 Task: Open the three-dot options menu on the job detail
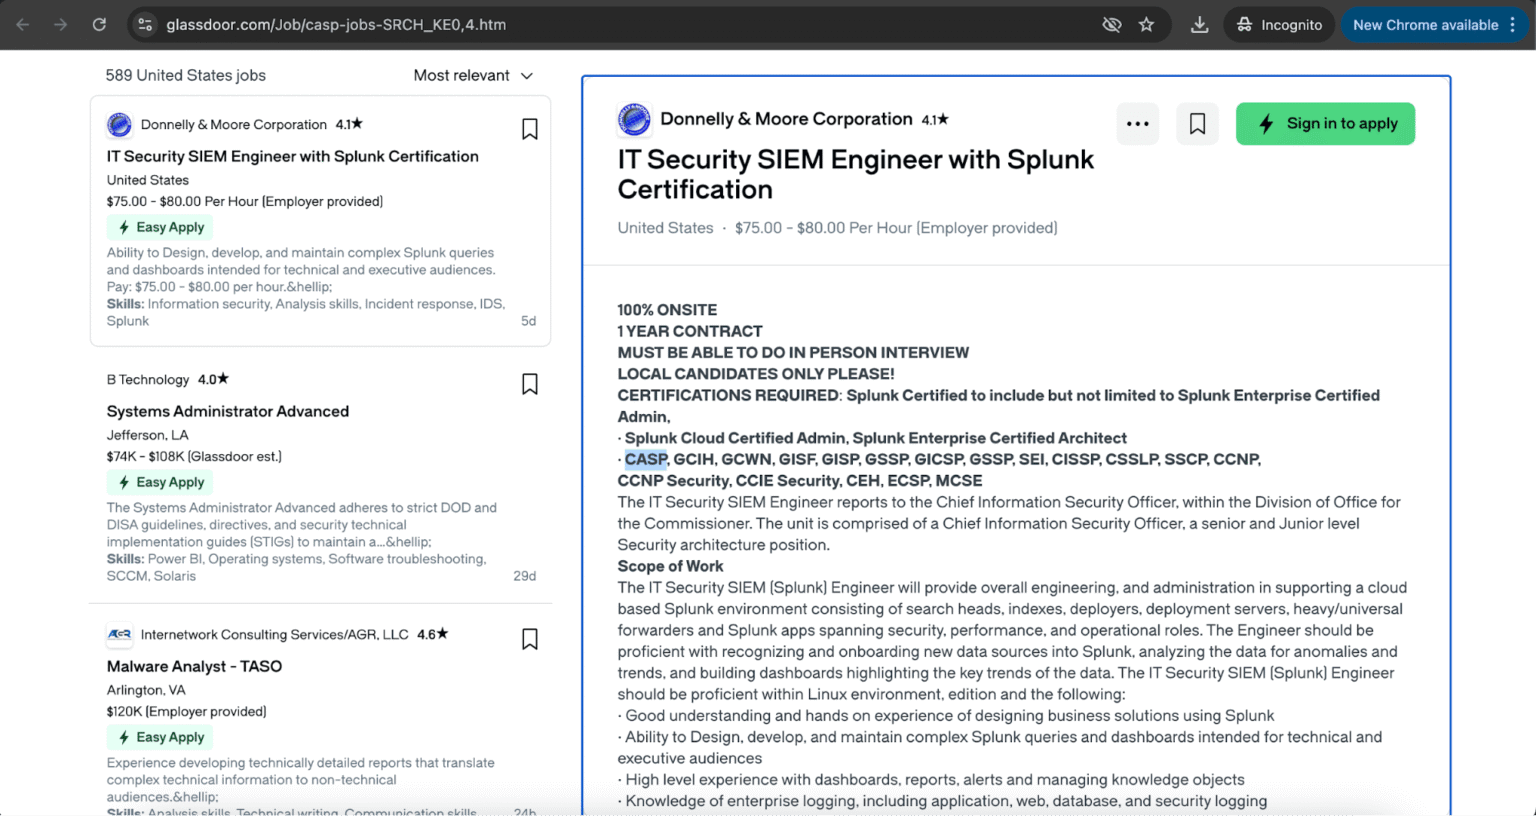1137,124
